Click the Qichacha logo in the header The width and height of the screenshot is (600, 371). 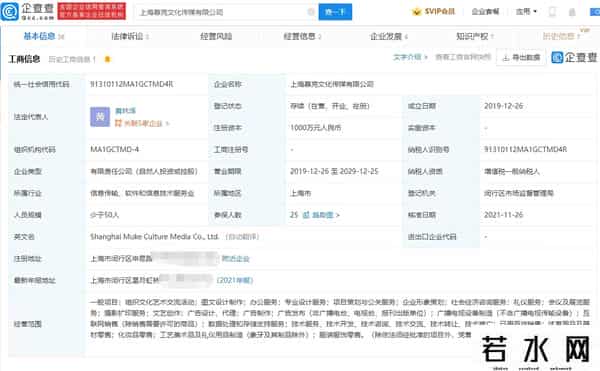pos(28,11)
